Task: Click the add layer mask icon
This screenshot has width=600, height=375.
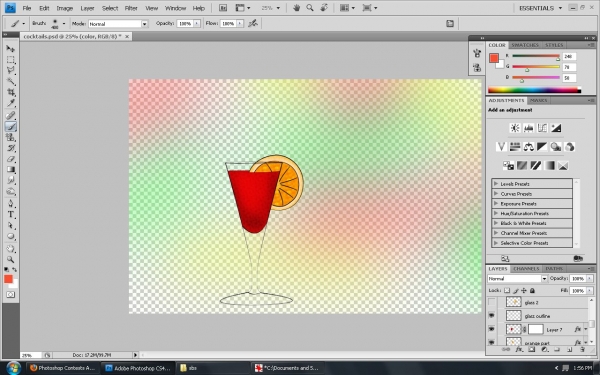Action: (x=532, y=350)
